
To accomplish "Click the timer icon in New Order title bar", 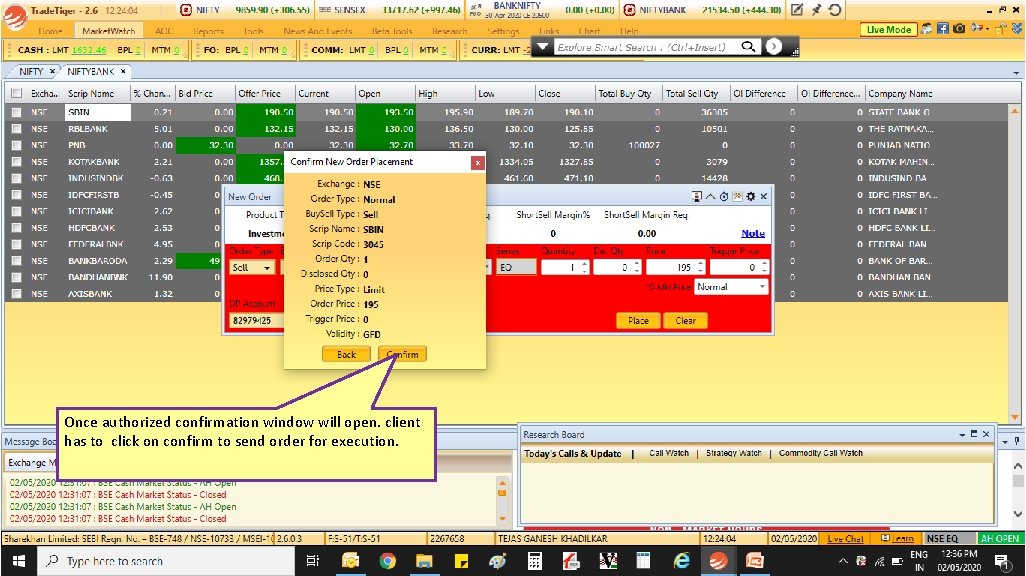I will 724,196.
